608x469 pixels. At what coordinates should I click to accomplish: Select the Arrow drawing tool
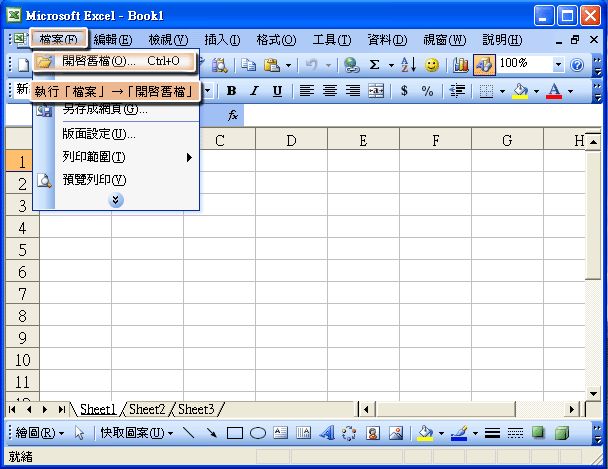[x=212, y=433]
